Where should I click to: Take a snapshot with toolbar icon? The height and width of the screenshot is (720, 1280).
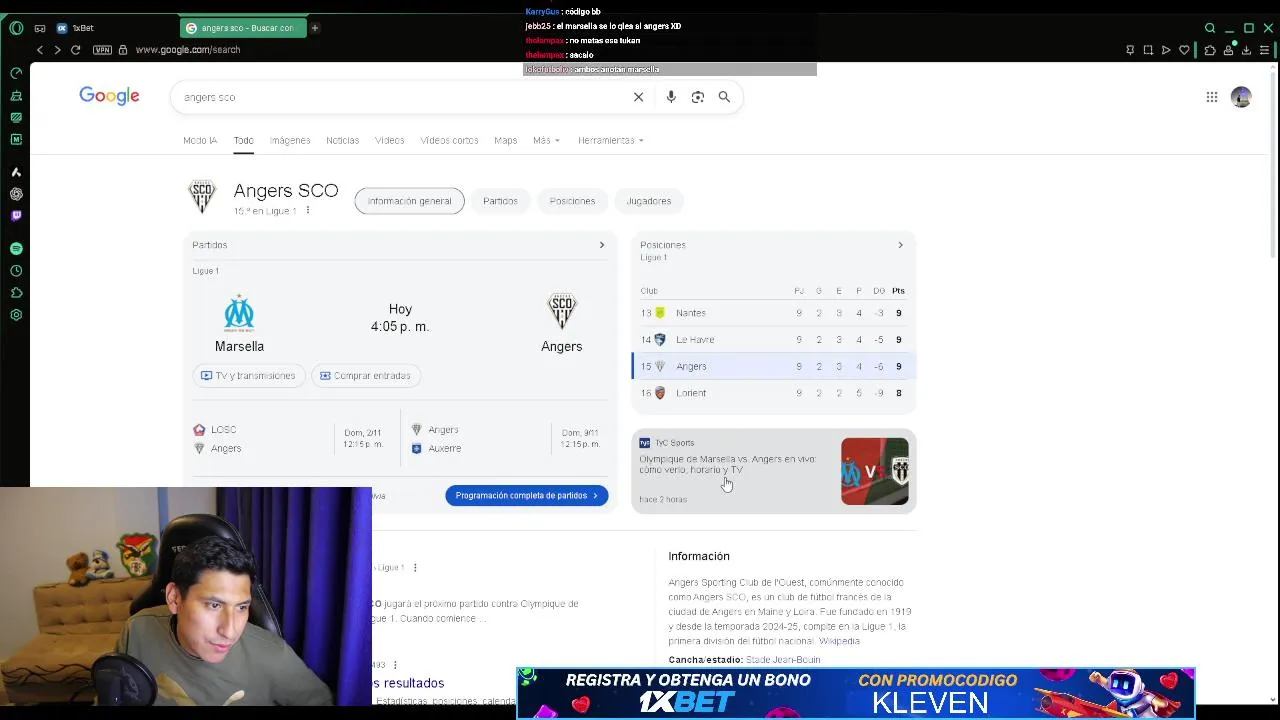(1148, 50)
